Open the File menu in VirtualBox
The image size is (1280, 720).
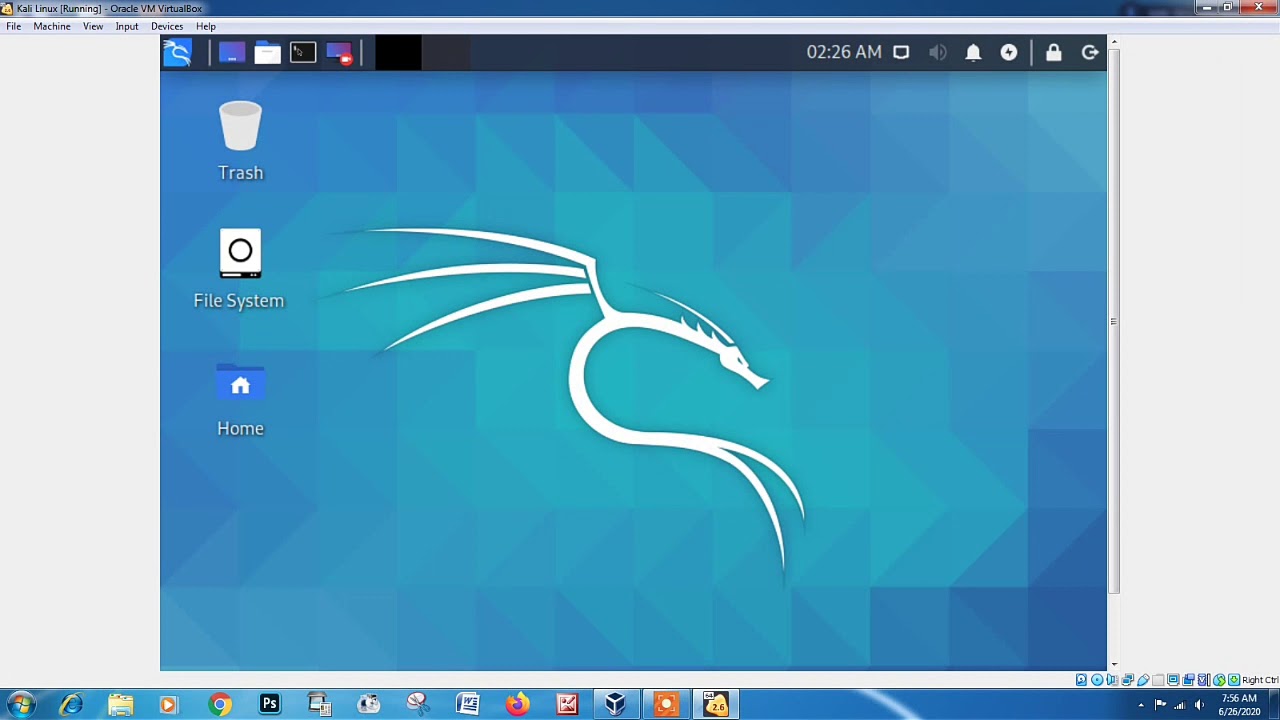[14, 26]
